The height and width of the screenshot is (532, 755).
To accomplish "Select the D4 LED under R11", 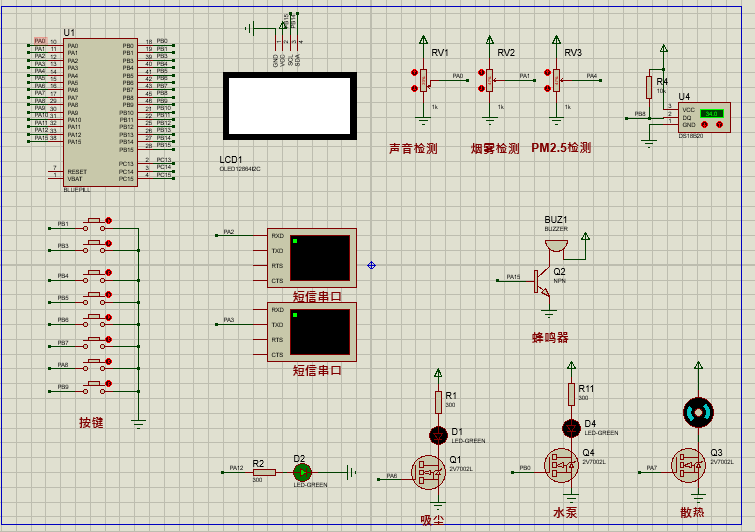I will tap(572, 428).
